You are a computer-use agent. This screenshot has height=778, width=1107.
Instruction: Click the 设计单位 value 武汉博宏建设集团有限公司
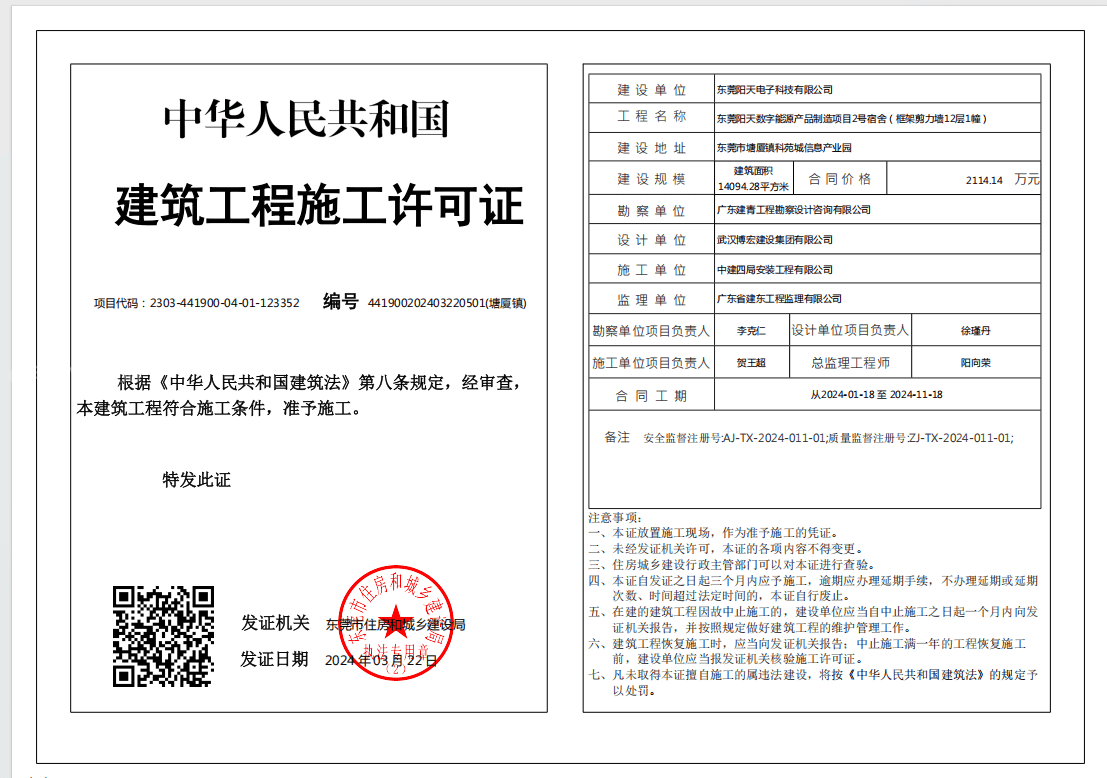tap(774, 240)
